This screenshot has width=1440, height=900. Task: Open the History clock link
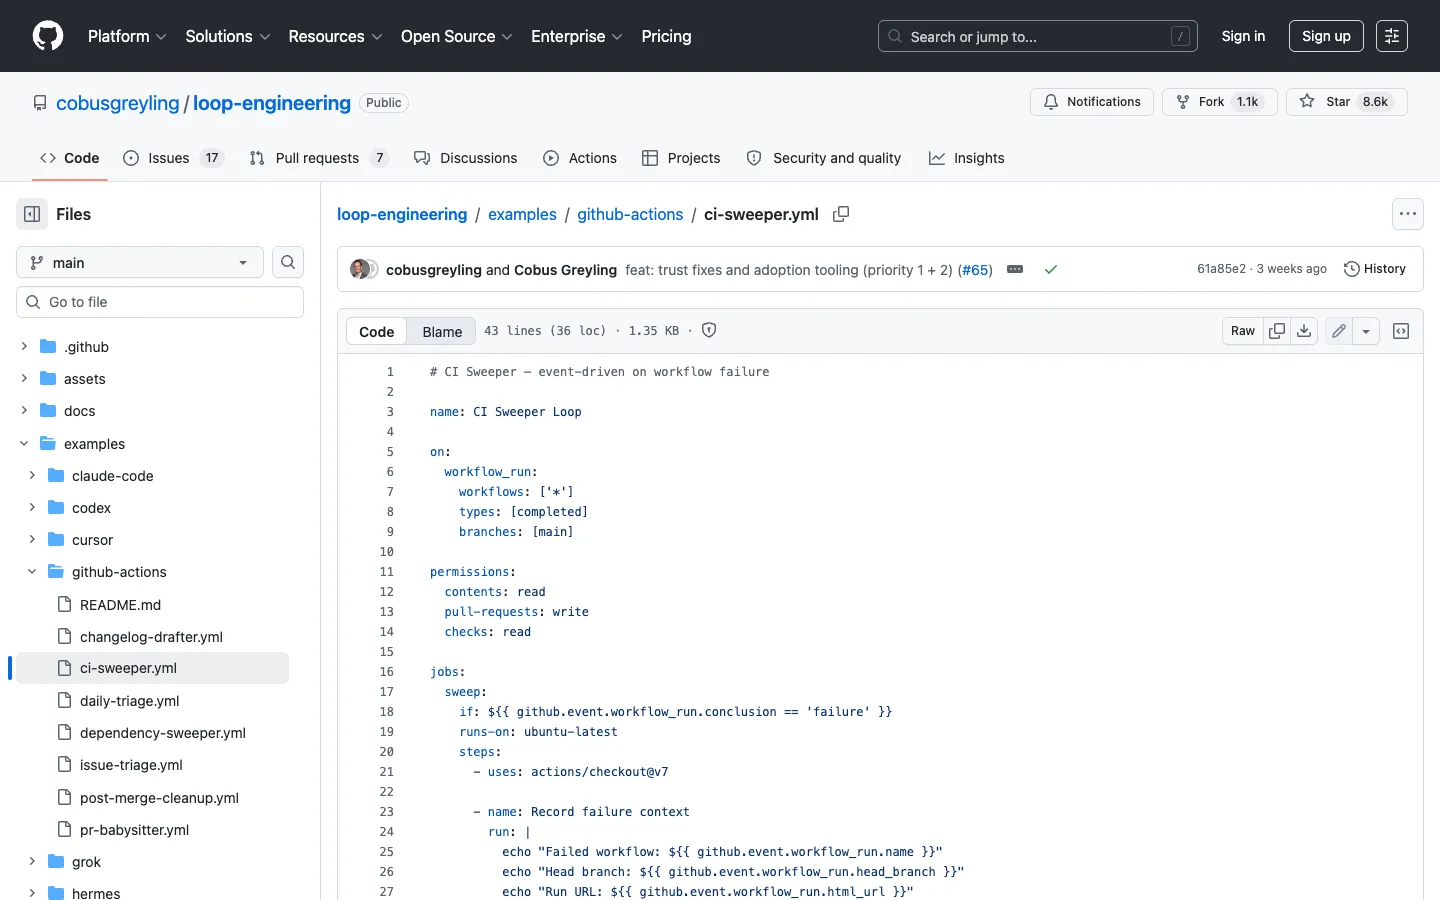point(1375,269)
